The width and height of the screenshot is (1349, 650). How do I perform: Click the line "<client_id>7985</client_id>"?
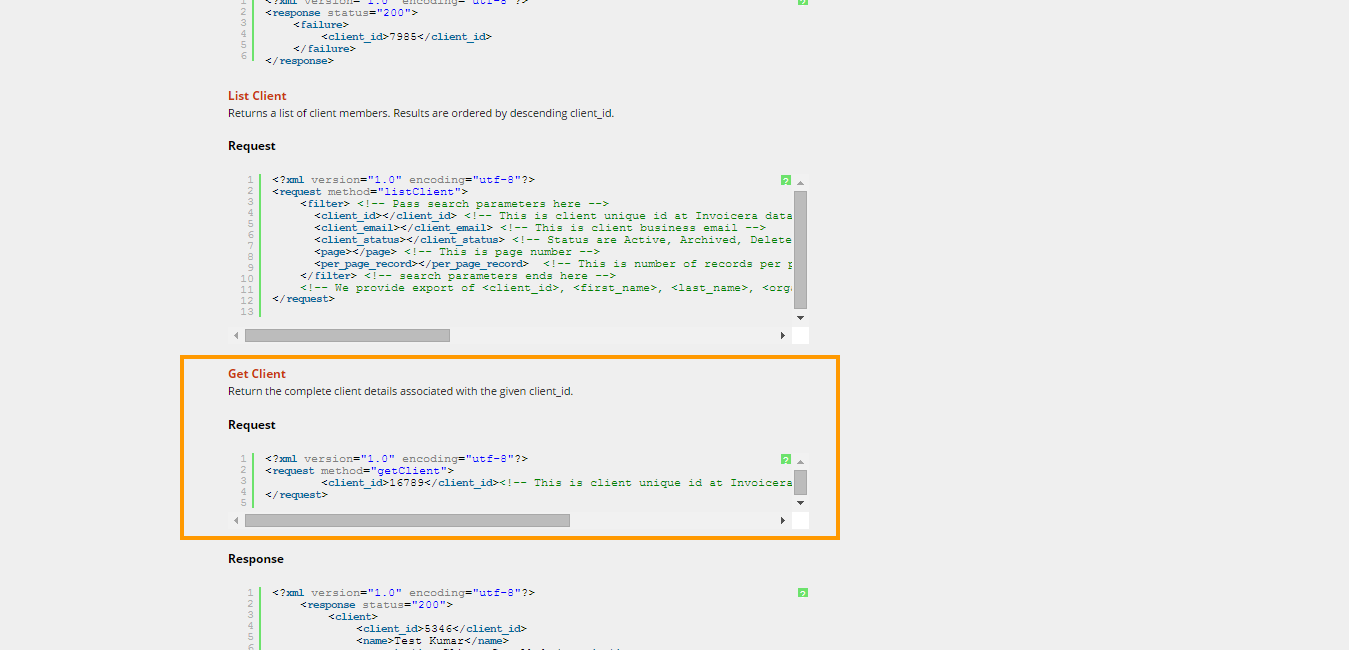click(406, 37)
